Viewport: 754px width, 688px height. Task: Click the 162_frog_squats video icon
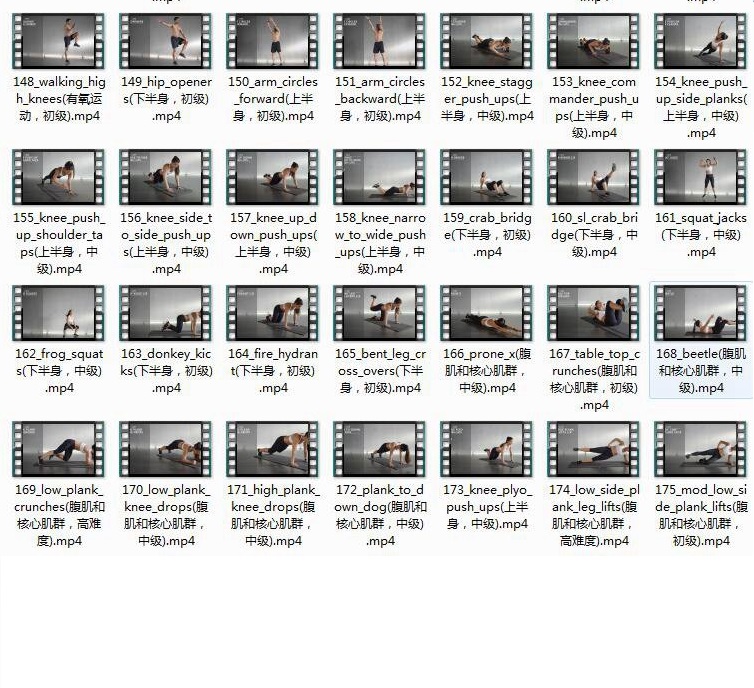click(58, 313)
